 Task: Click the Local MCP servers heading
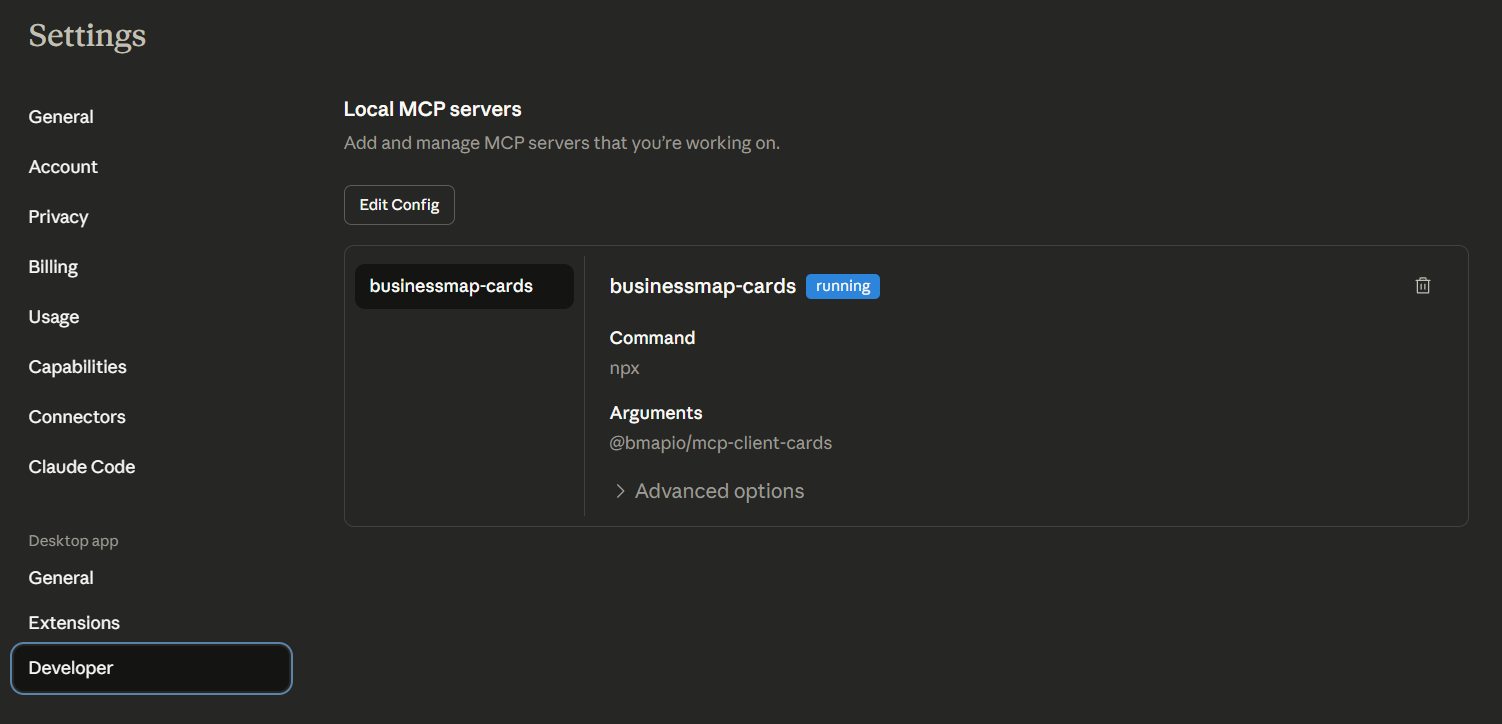tap(432, 109)
